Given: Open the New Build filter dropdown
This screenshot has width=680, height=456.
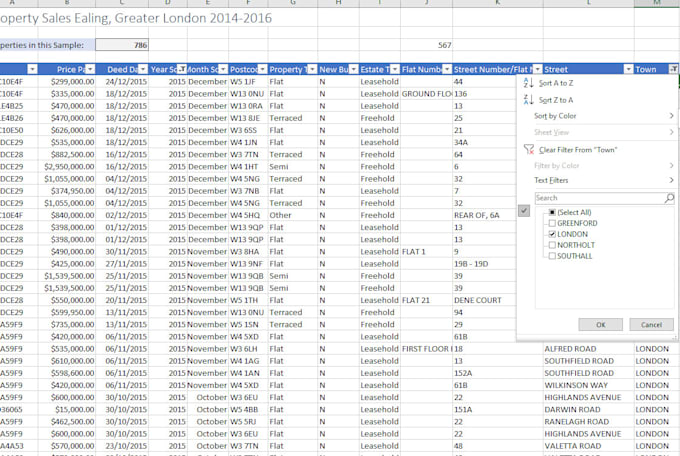Looking at the screenshot, I should (354, 69).
